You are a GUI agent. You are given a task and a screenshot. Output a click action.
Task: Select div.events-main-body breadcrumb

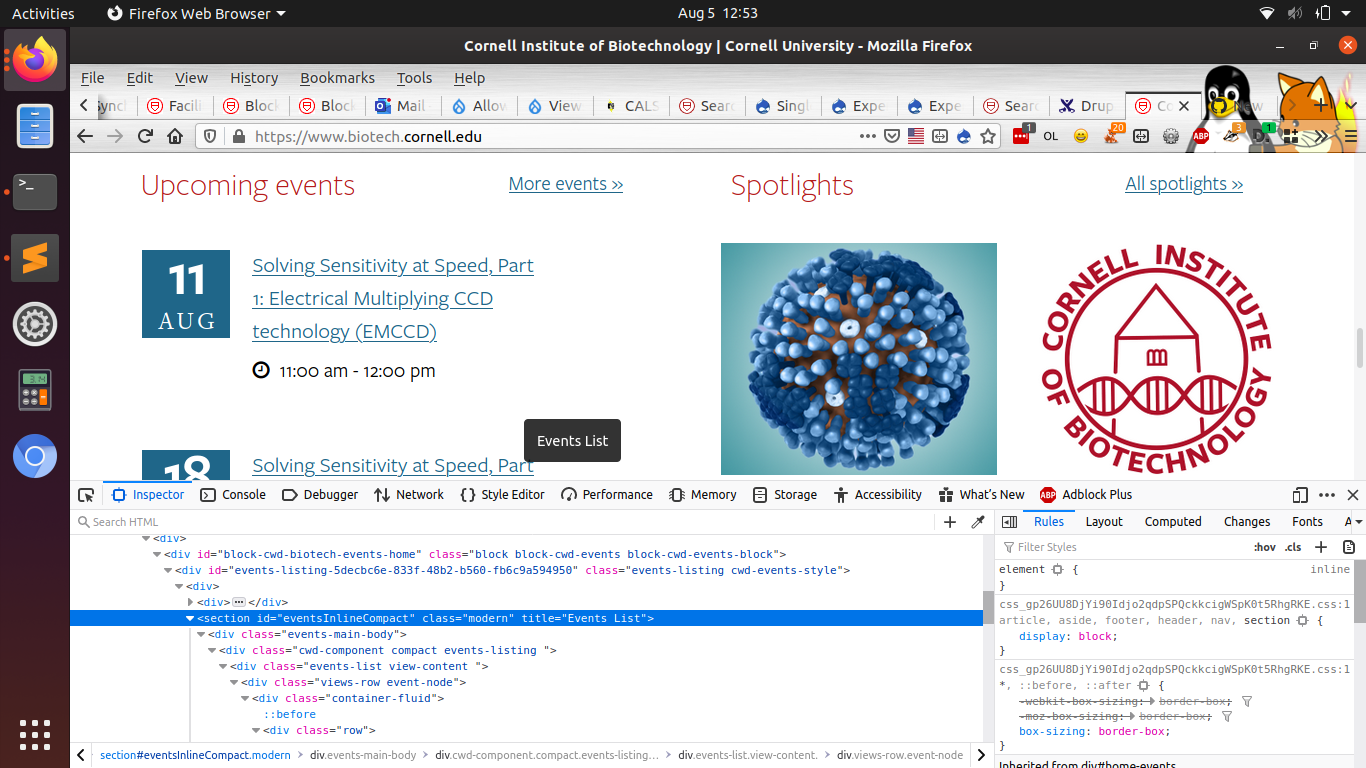pyautogui.click(x=363, y=755)
